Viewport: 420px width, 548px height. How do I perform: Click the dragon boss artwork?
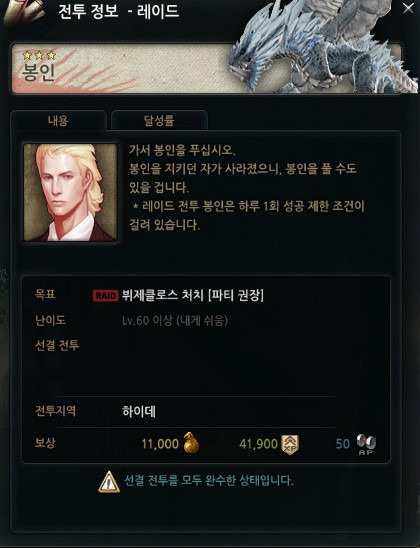pos(321,47)
